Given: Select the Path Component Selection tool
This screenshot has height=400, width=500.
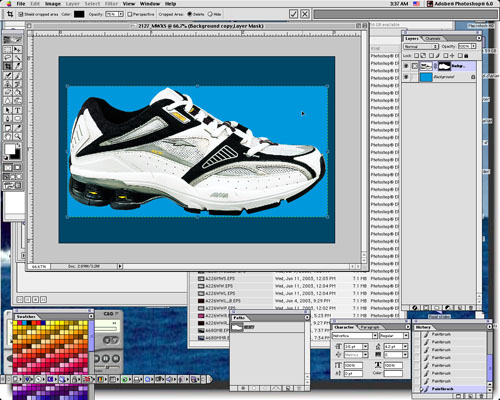Looking at the screenshot, I should pos(8,110).
